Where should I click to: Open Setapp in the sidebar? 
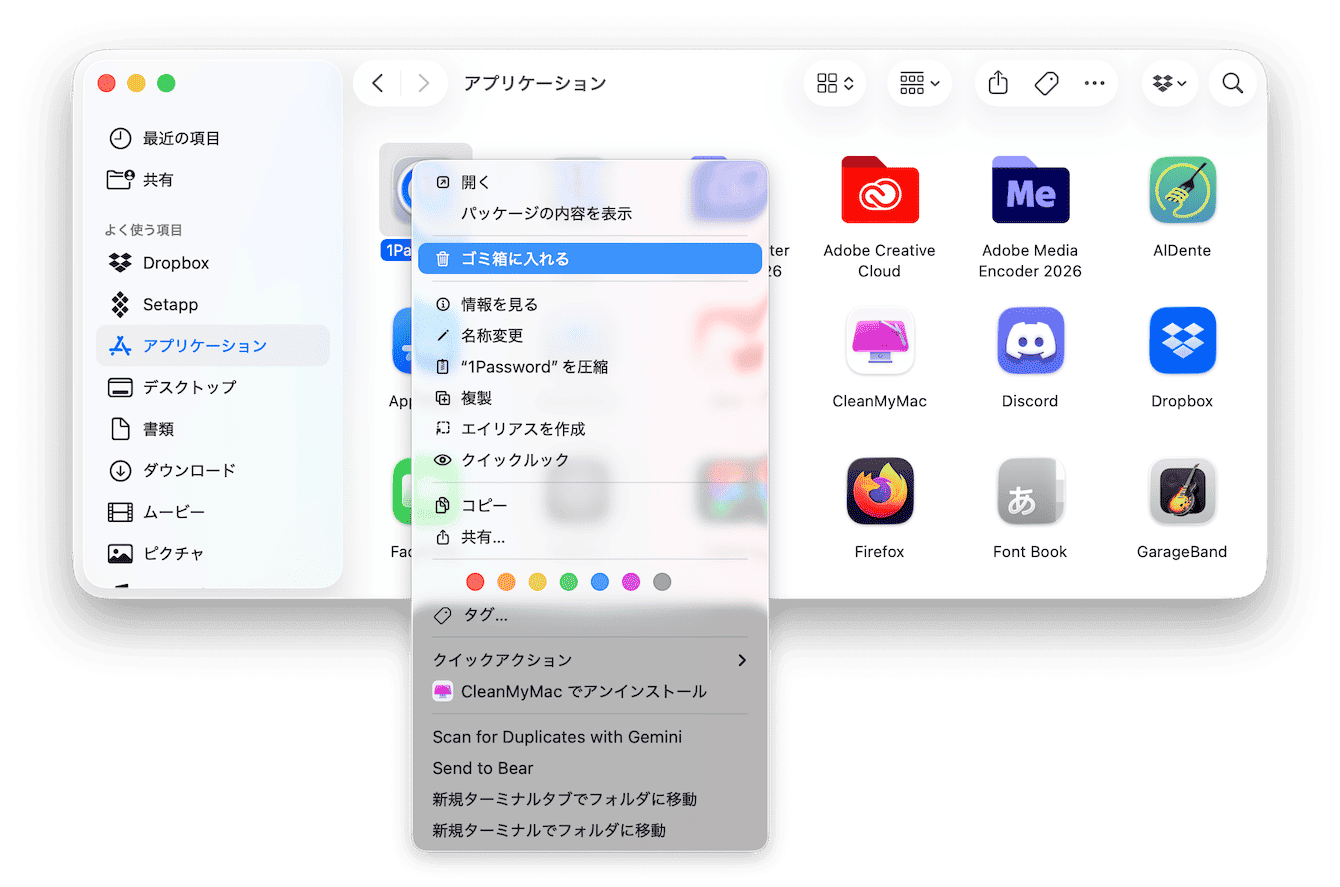pos(213,304)
